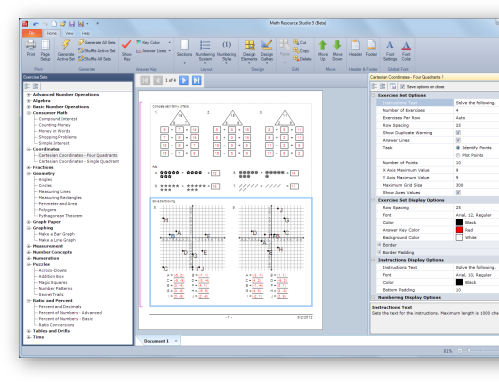This screenshot has height=382, width=499.
Task: Toggle Show Key checkmark button
Action: point(127,50)
